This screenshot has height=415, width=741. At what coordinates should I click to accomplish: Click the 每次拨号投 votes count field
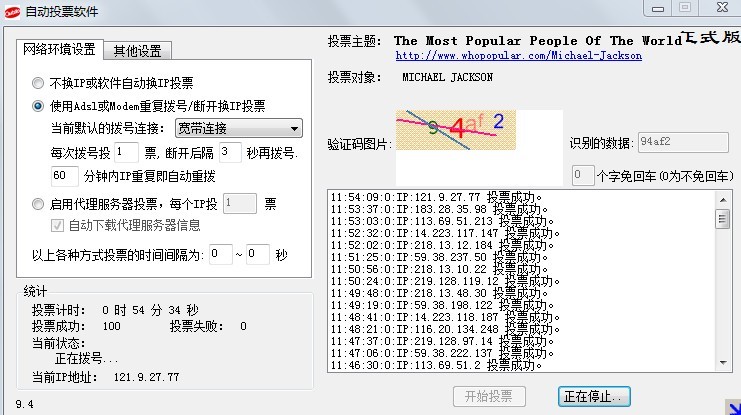126,152
